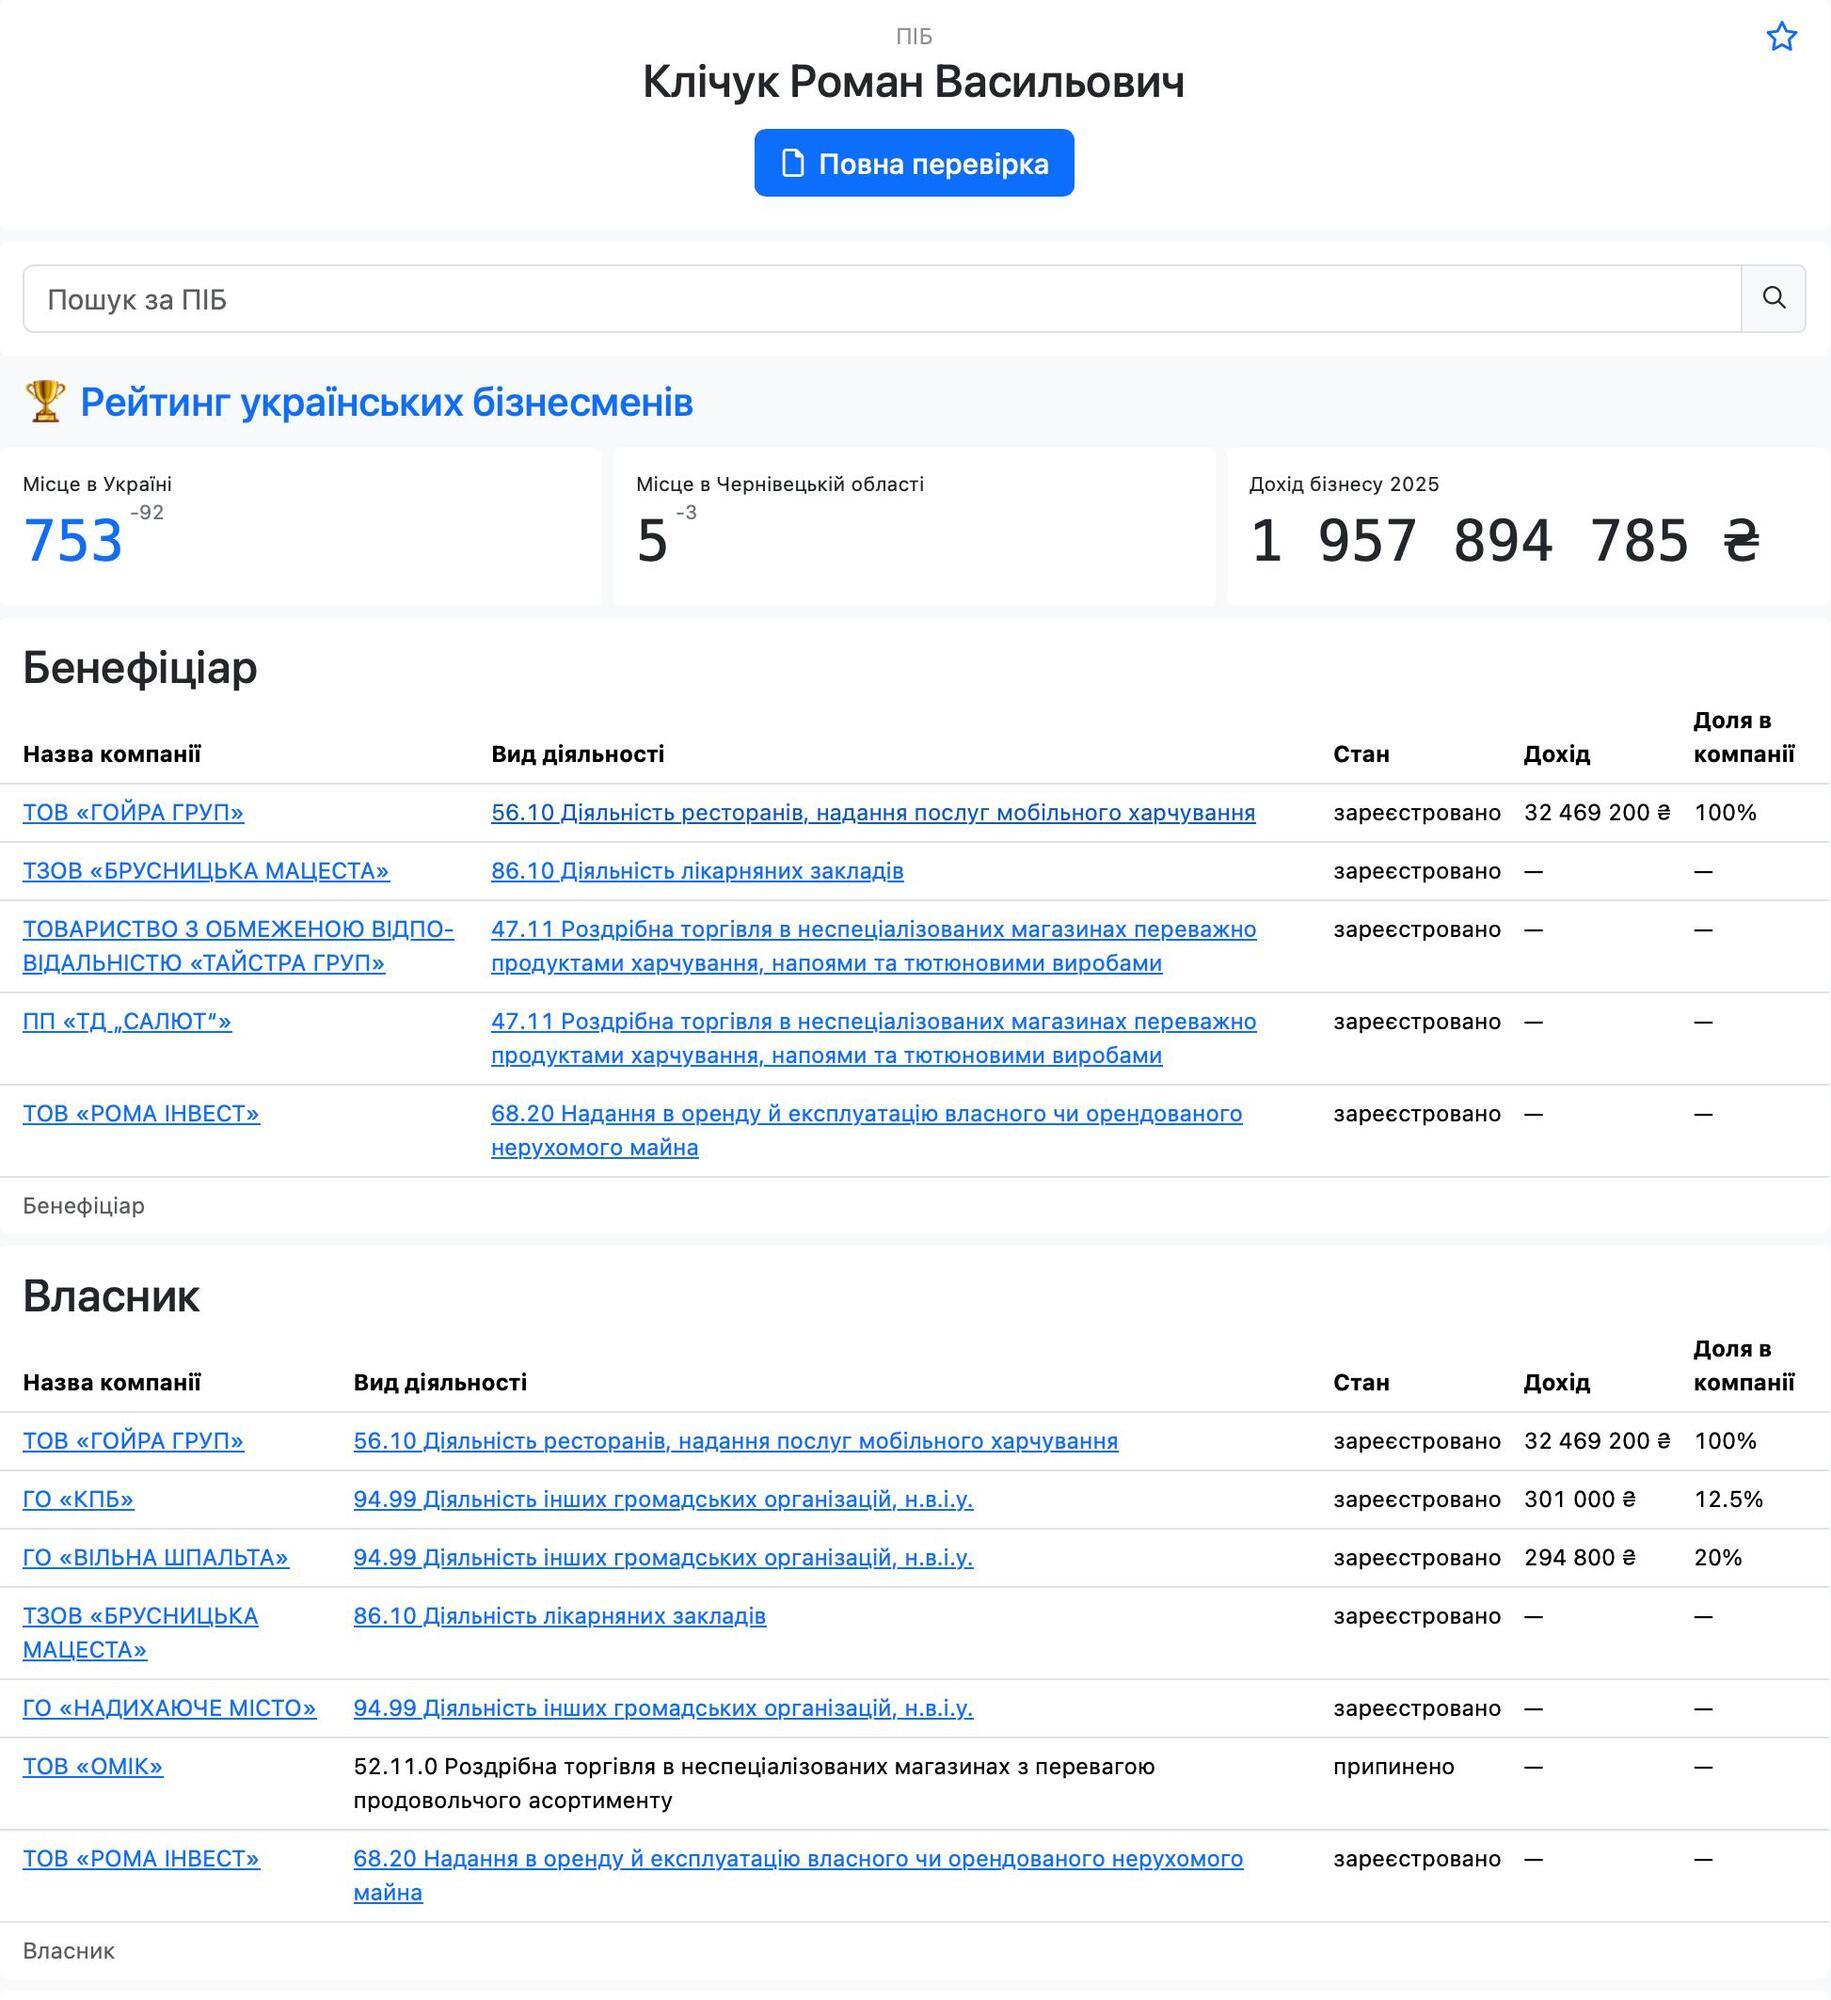Open 86.10 activity link in Власник table
This screenshot has width=1831, height=2000.
(x=559, y=1615)
